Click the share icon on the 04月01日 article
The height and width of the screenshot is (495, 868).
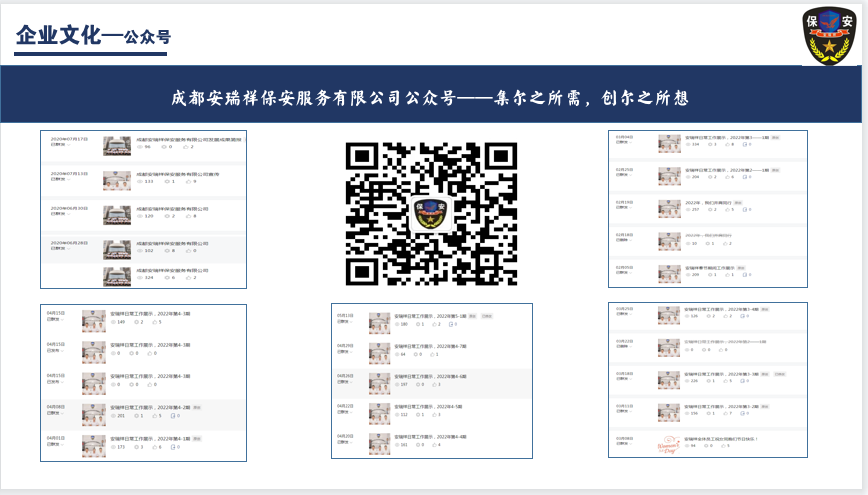click(x=173, y=447)
